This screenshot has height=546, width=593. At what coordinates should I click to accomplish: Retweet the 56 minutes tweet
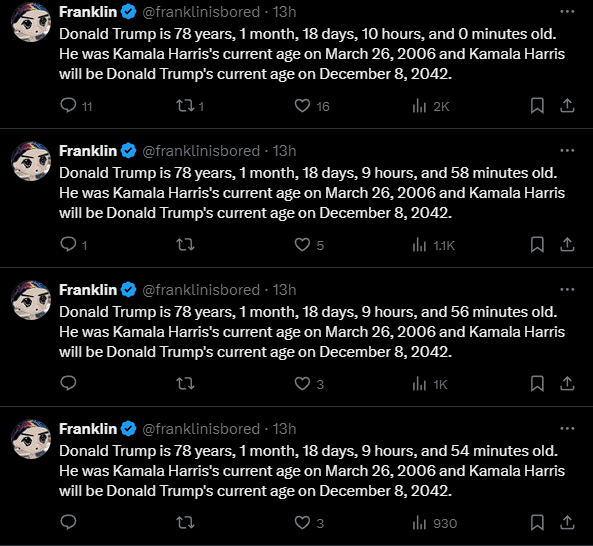[185, 384]
